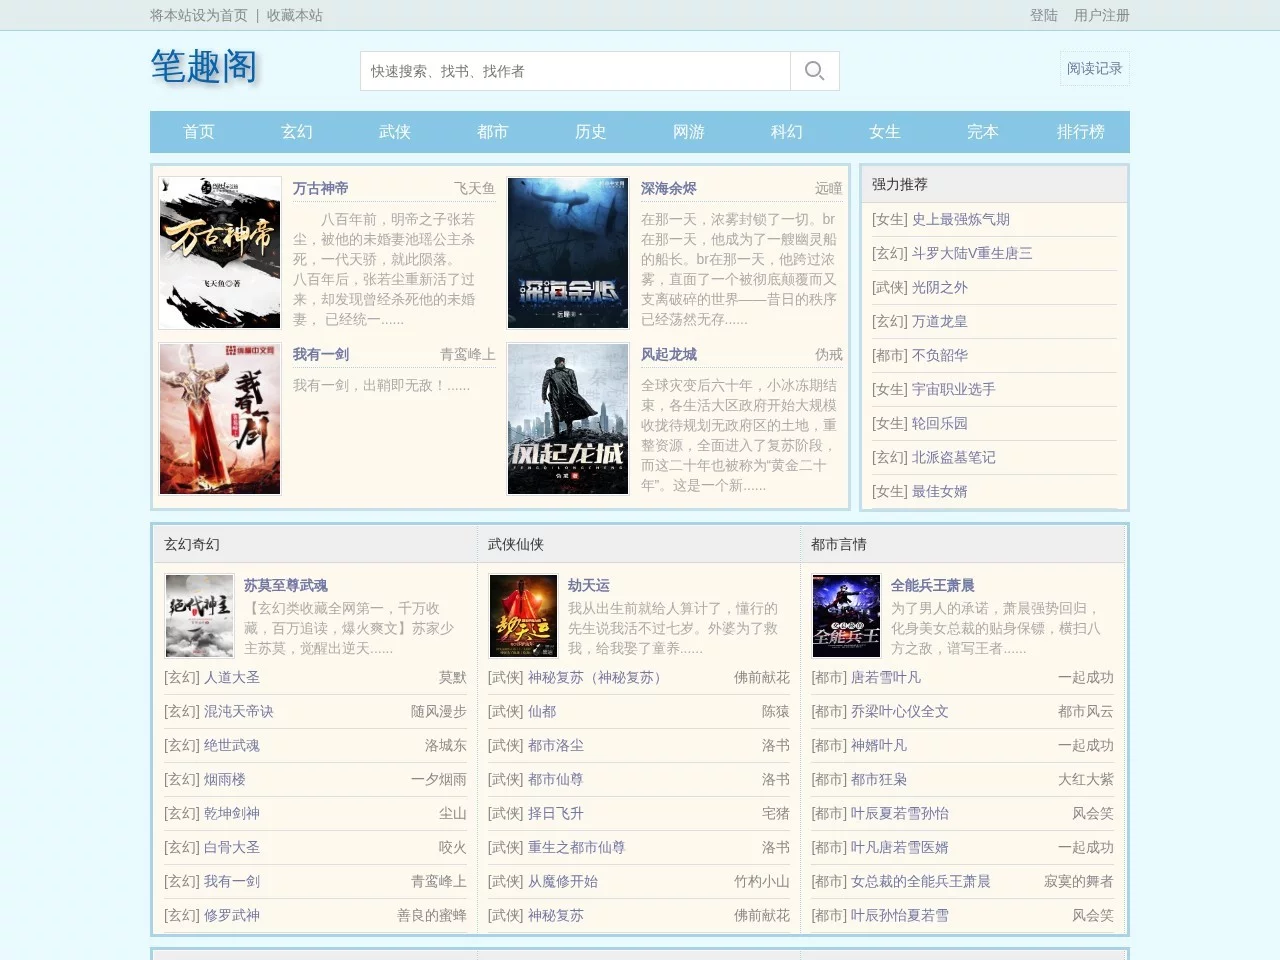The image size is (1280, 960).
Task: Open 深海余烬 book cover image
Action: coord(568,253)
